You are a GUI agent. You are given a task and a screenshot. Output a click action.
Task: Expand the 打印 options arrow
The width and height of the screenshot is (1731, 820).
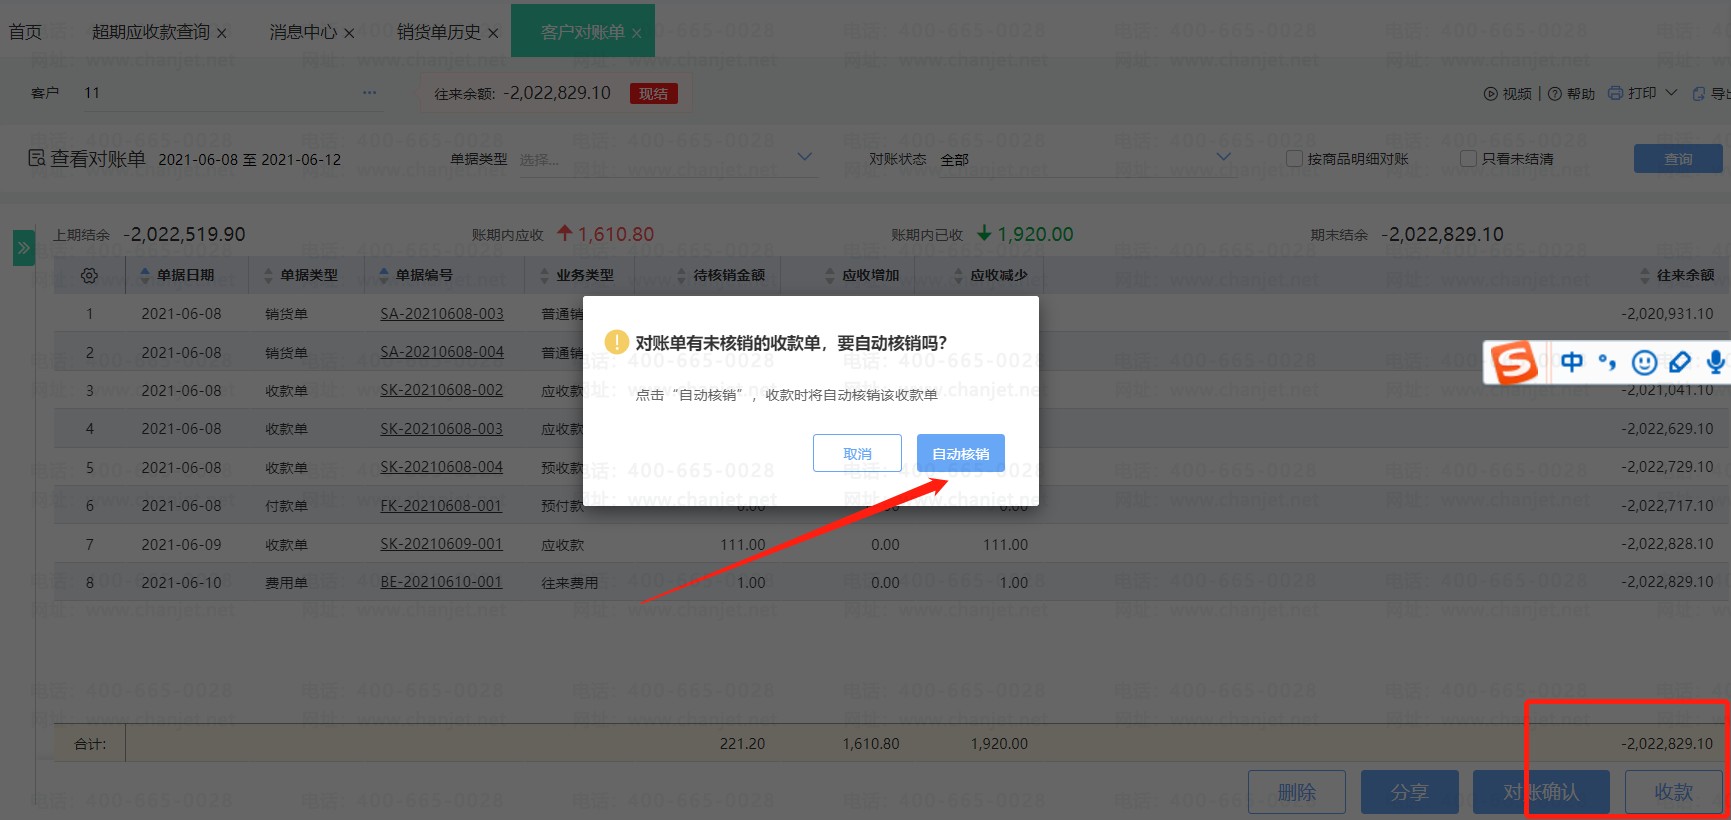tap(1671, 93)
